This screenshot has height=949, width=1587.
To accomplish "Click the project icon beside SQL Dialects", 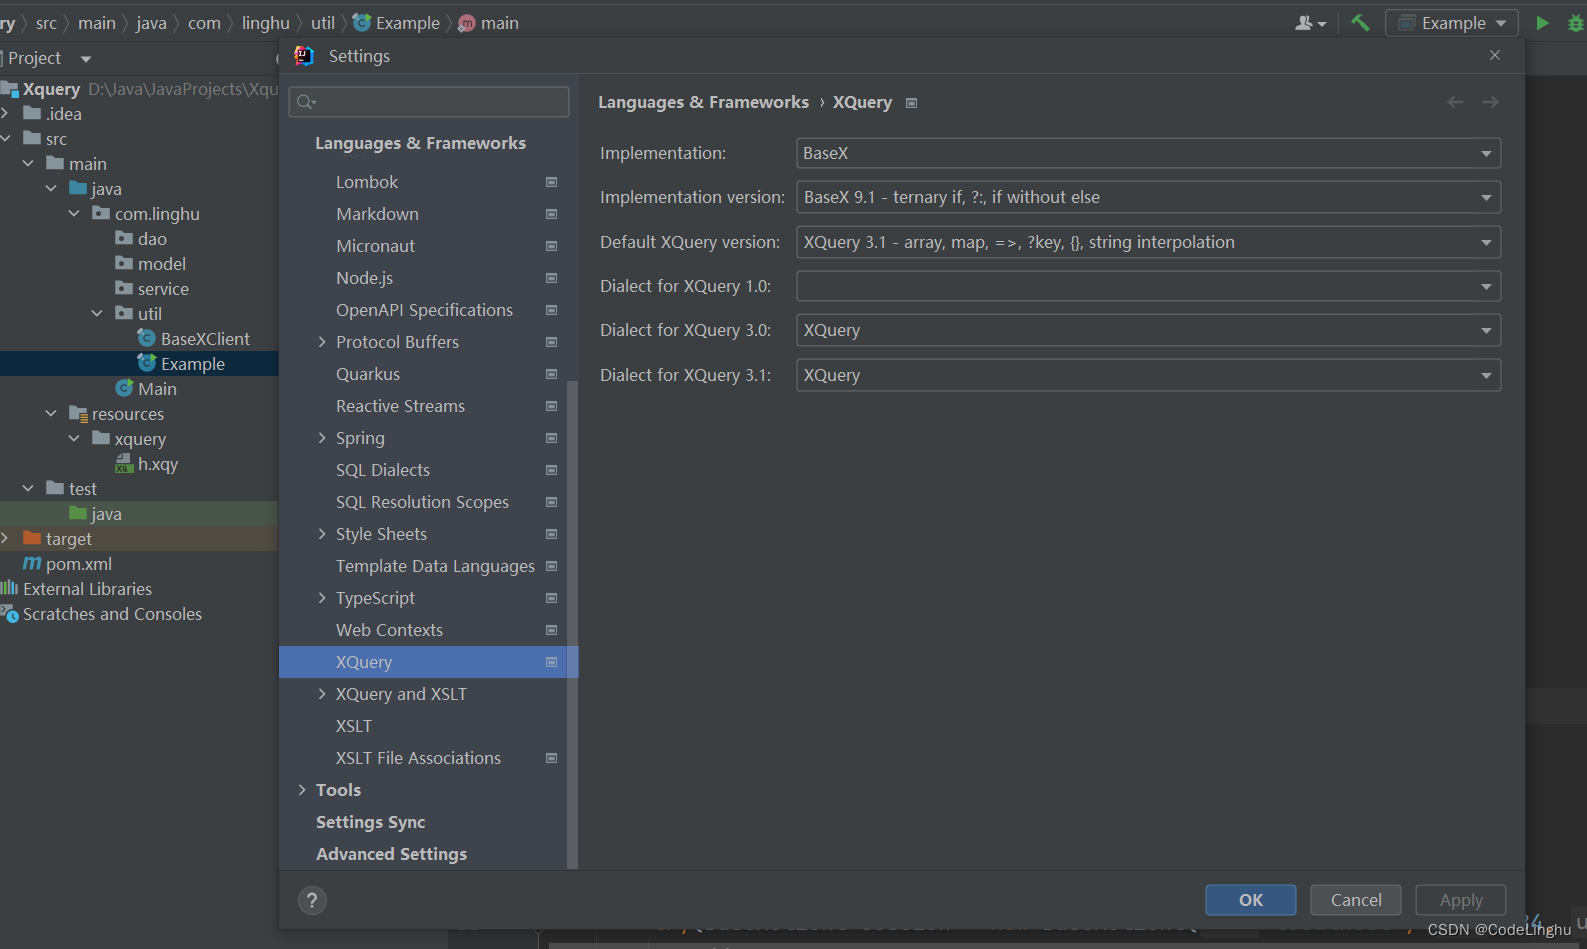I will click(551, 470).
